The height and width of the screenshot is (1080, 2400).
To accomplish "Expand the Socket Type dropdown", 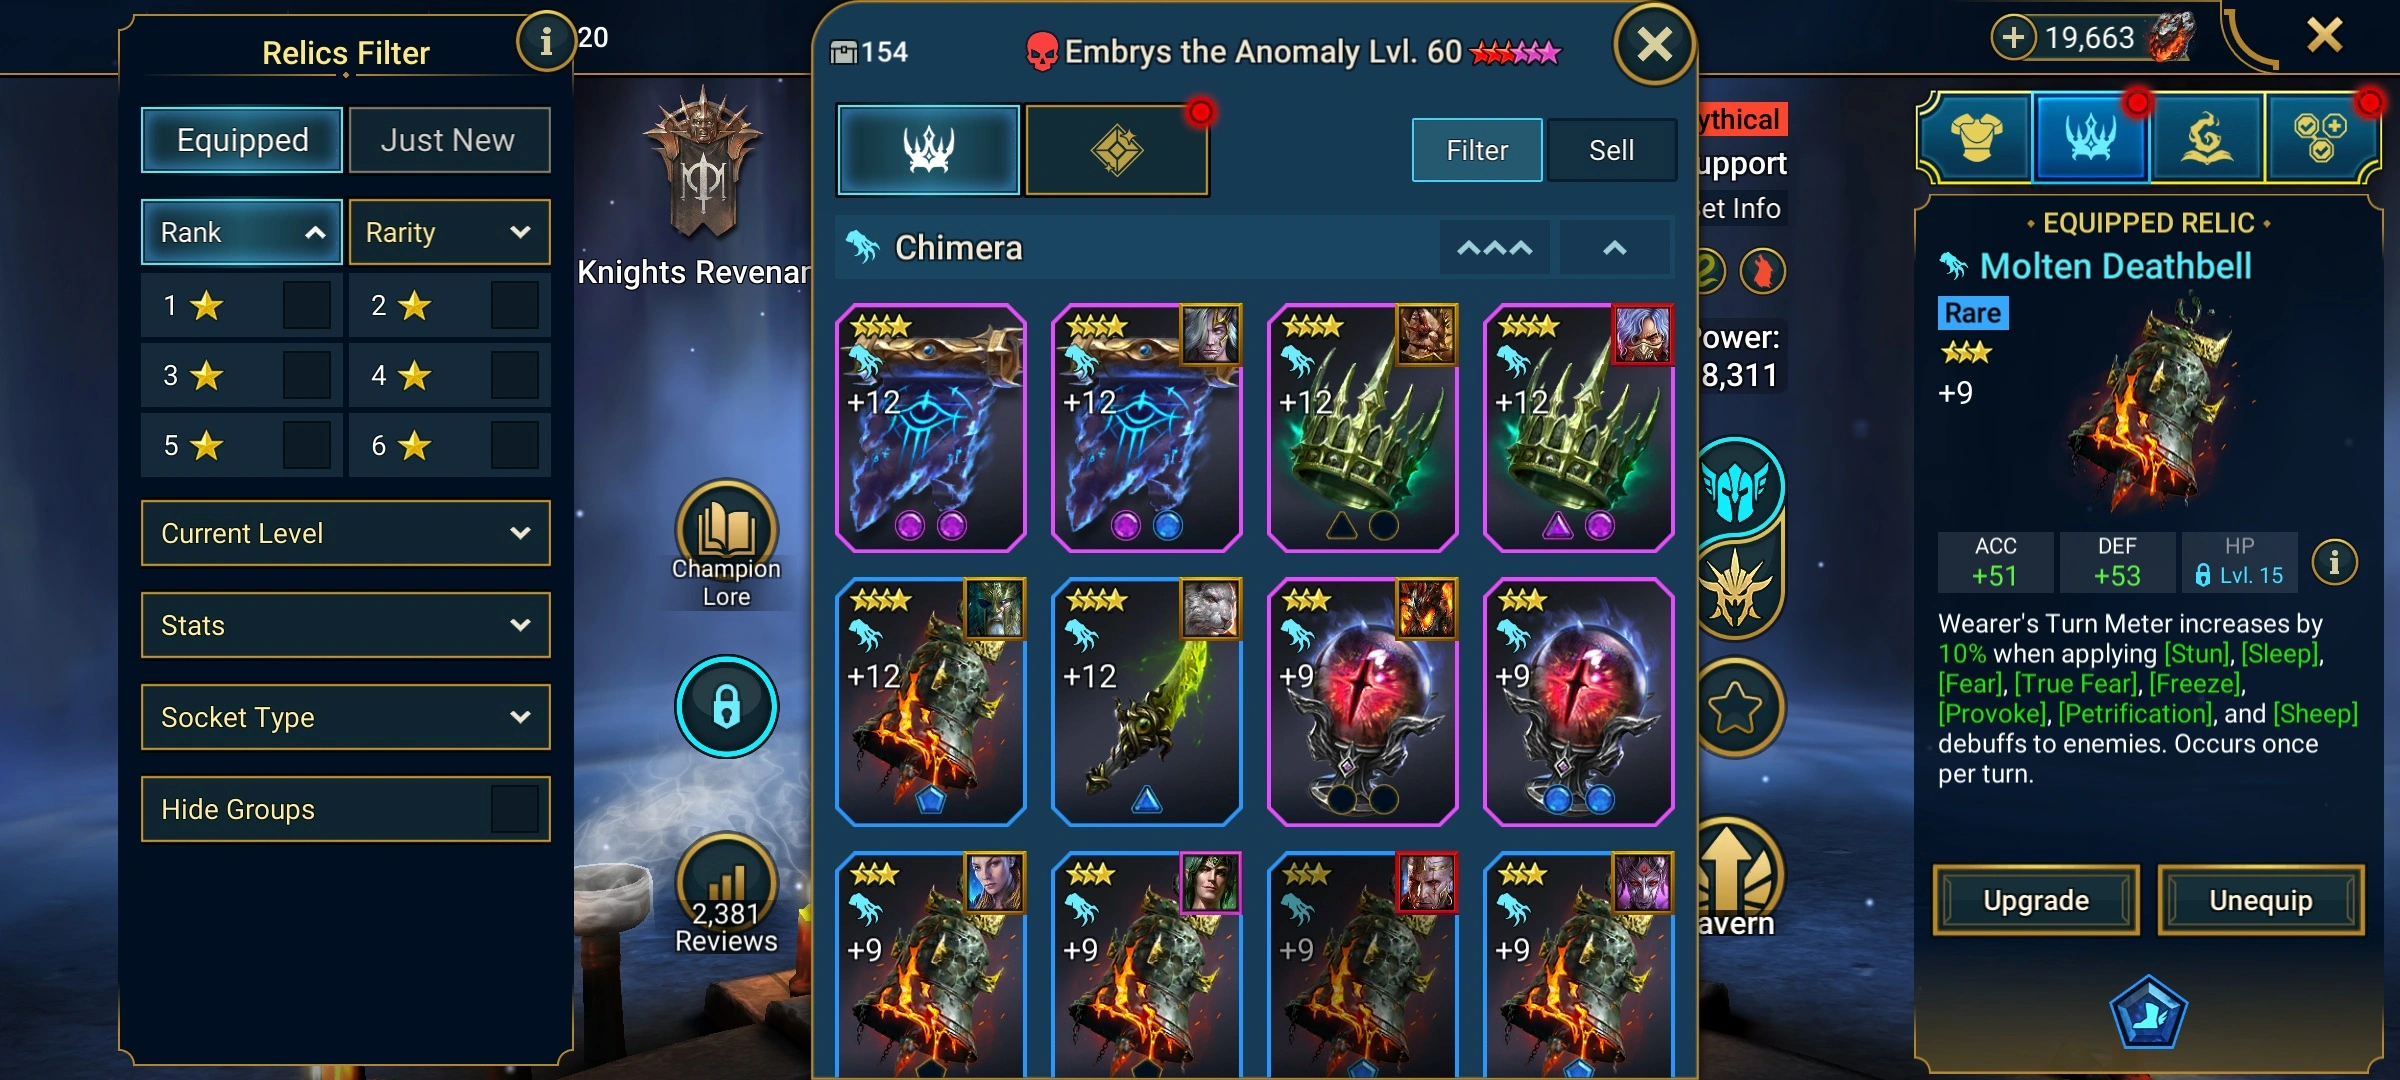I will 346,717.
